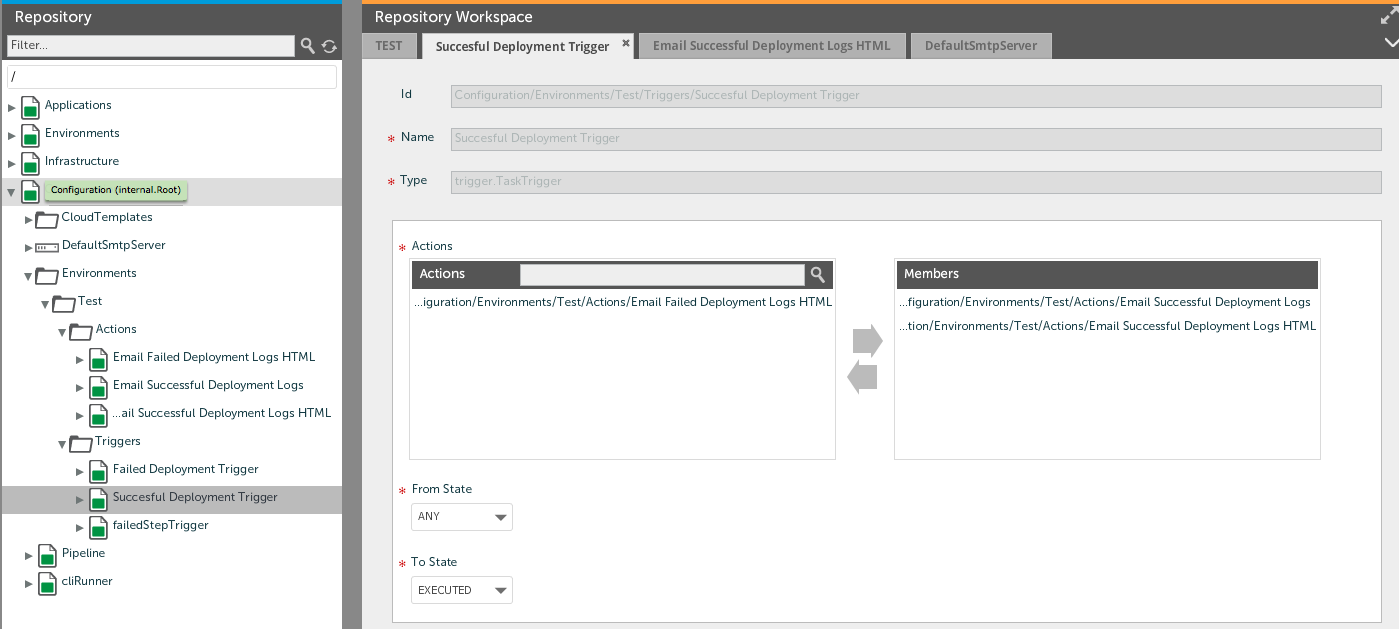Screen dimensions: 1399x629
Task: Close the Succesful Deployment Trigger tab
Action: point(626,43)
